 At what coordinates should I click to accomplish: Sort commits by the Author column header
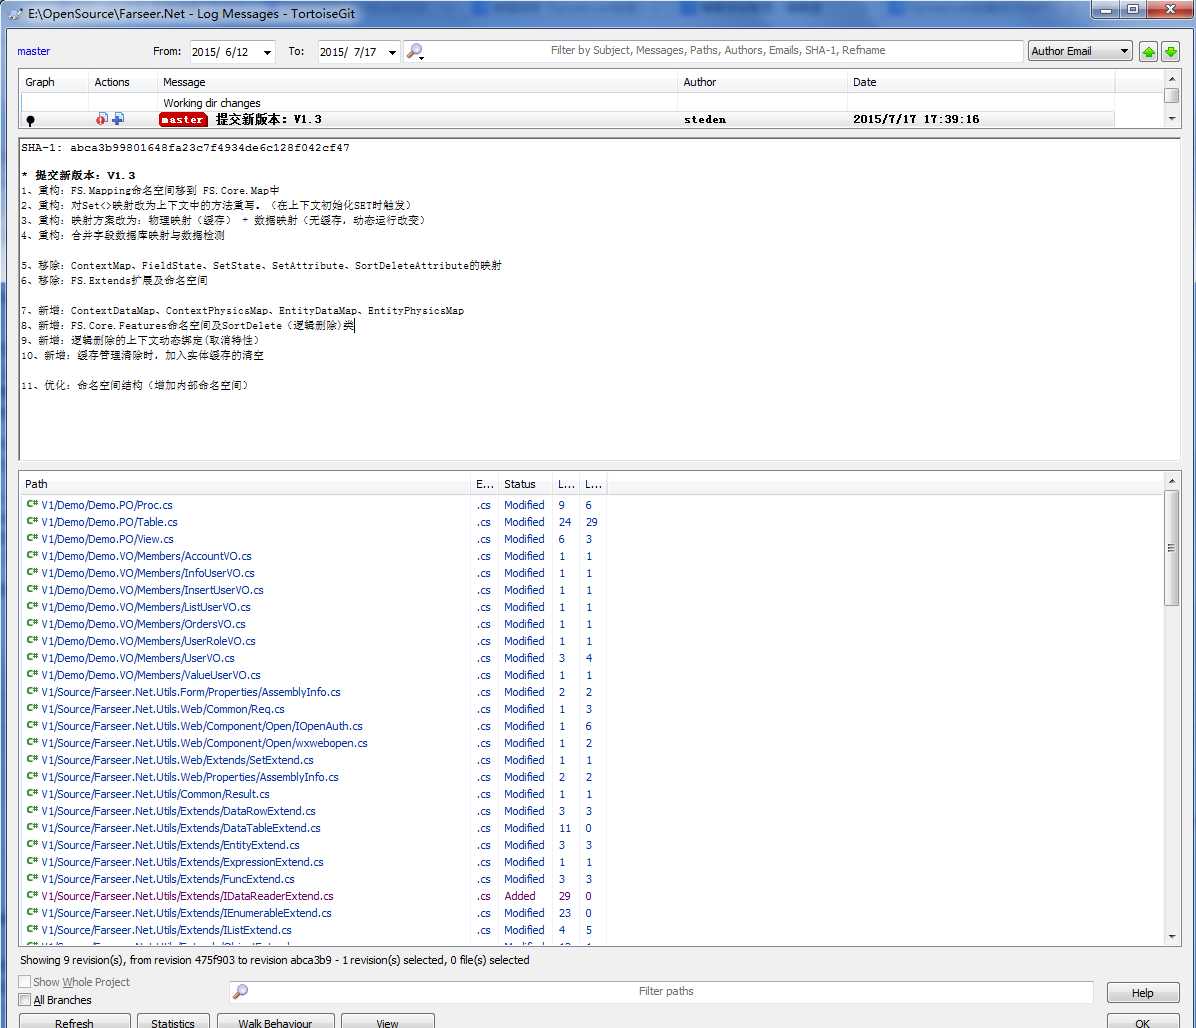[762, 82]
